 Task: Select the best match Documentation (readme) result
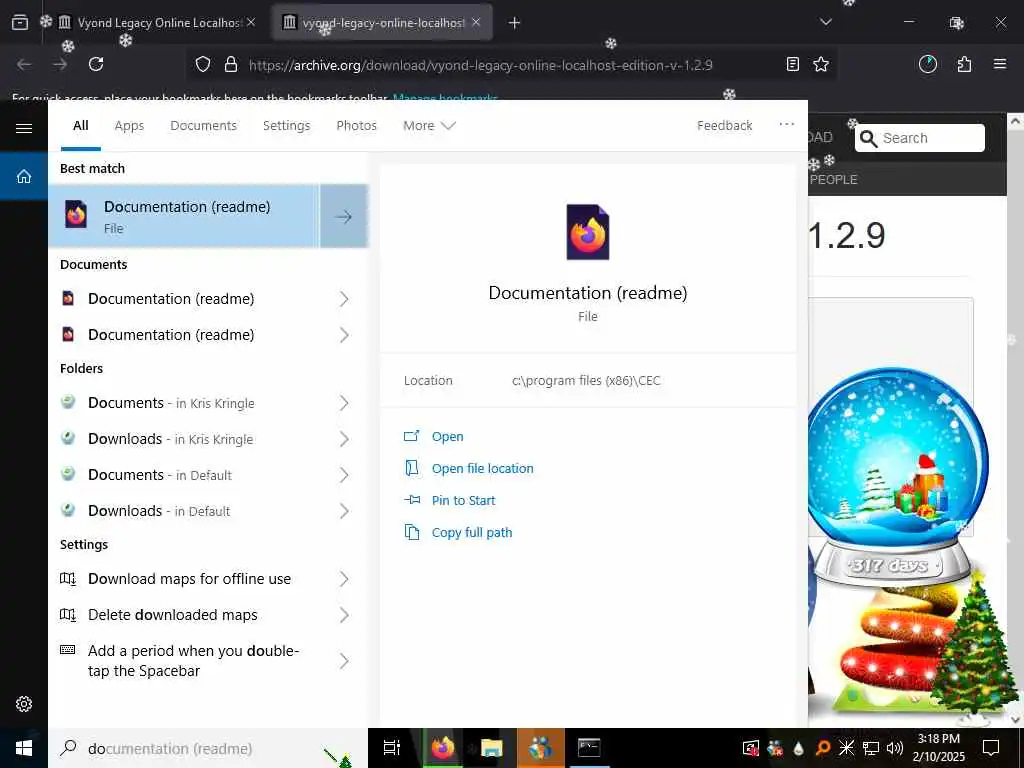(x=184, y=216)
